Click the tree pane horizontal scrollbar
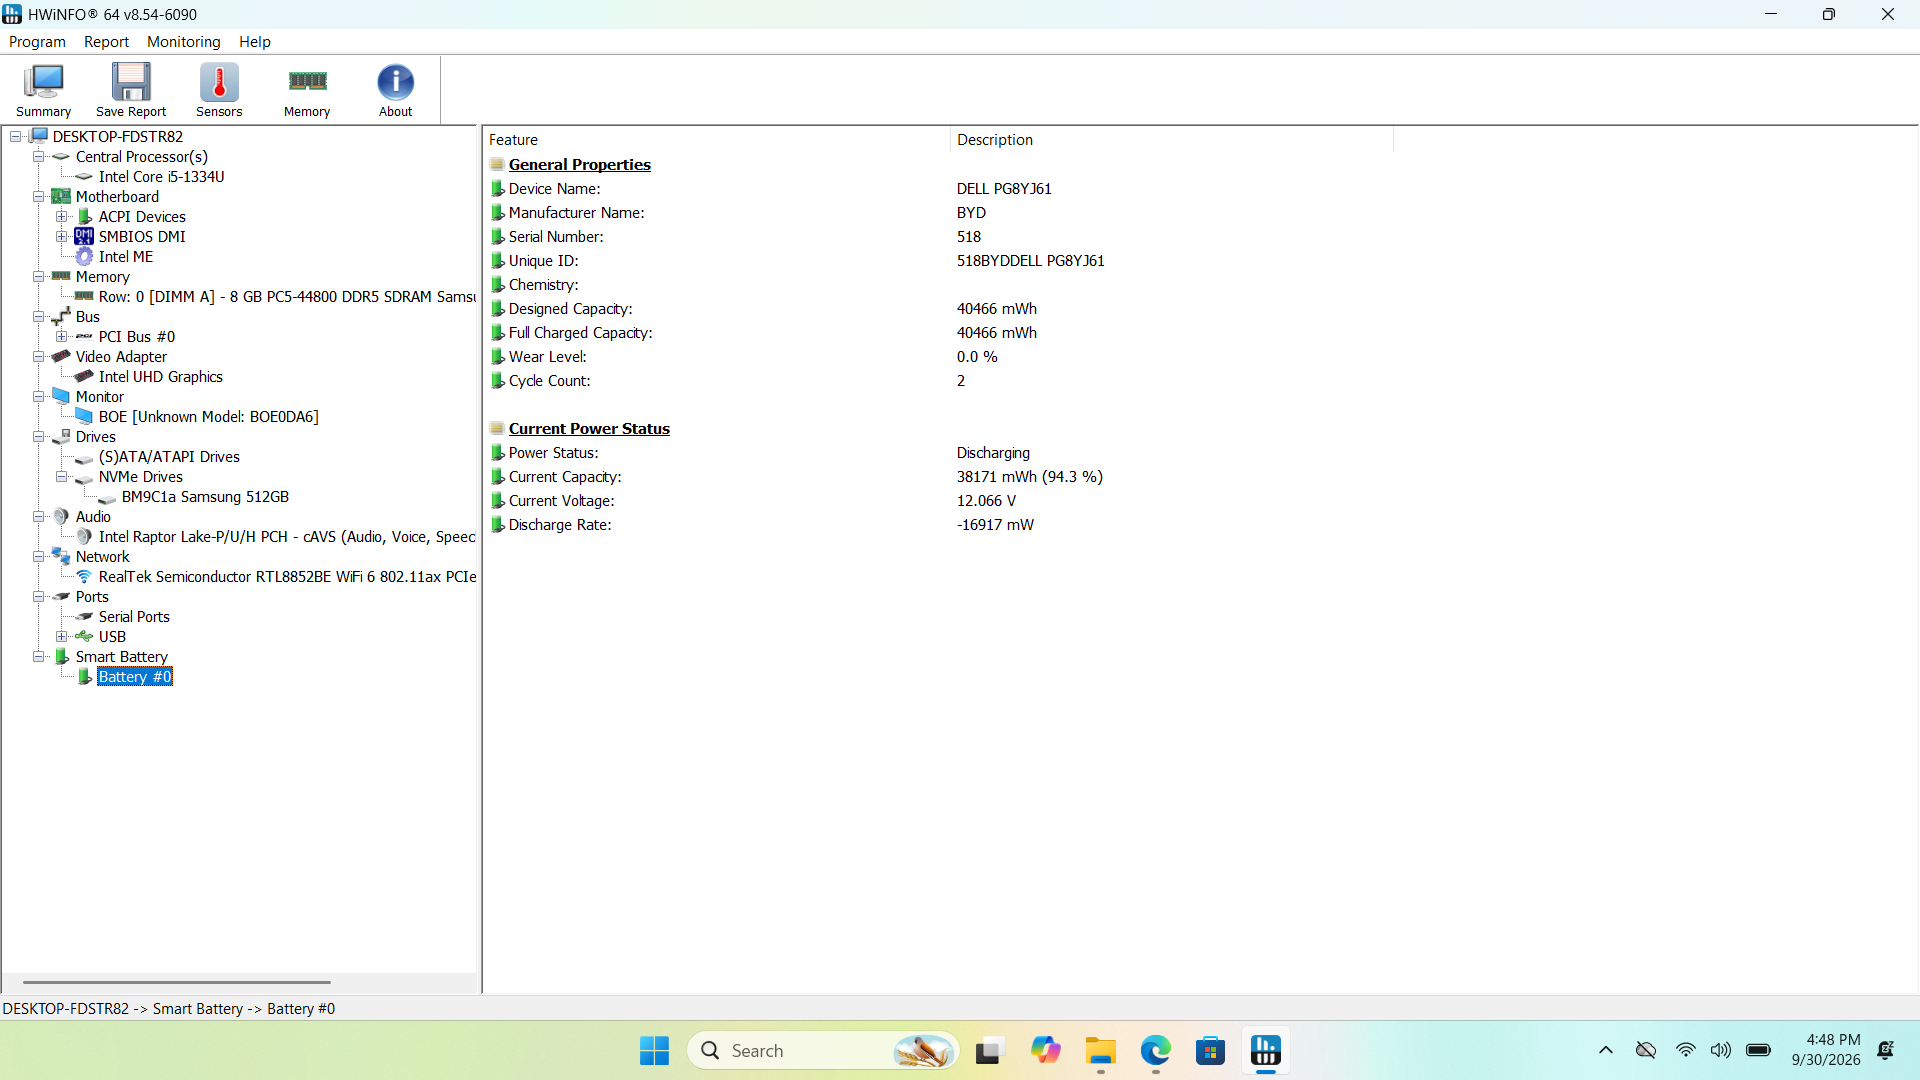 click(176, 982)
